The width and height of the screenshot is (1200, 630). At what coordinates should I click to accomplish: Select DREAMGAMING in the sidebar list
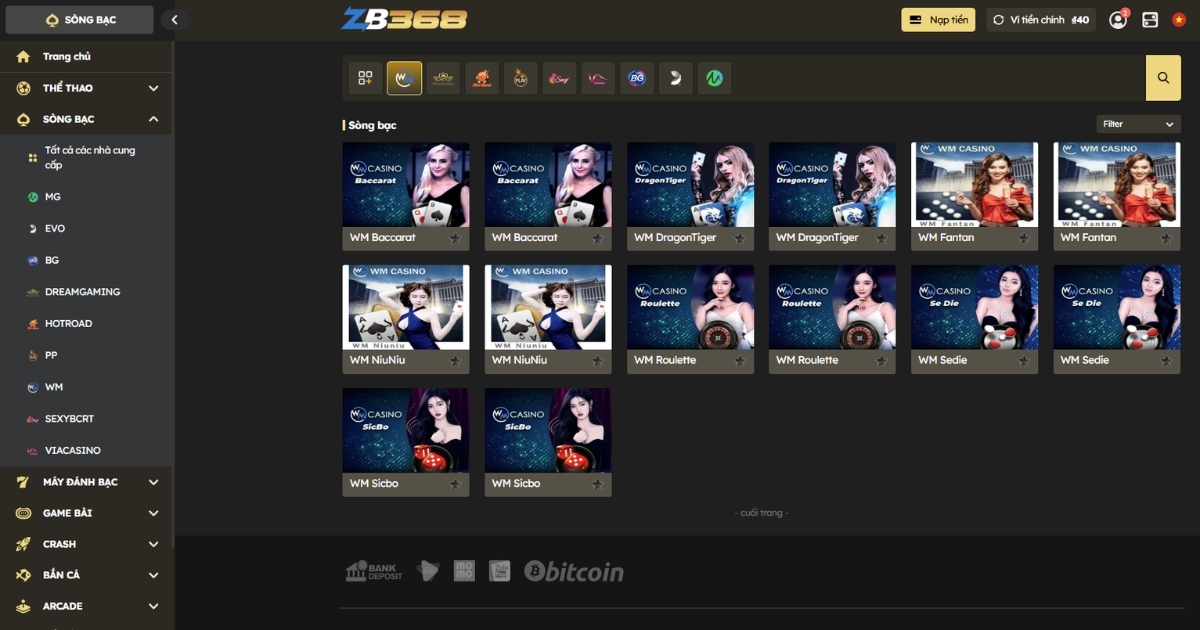pos(82,292)
